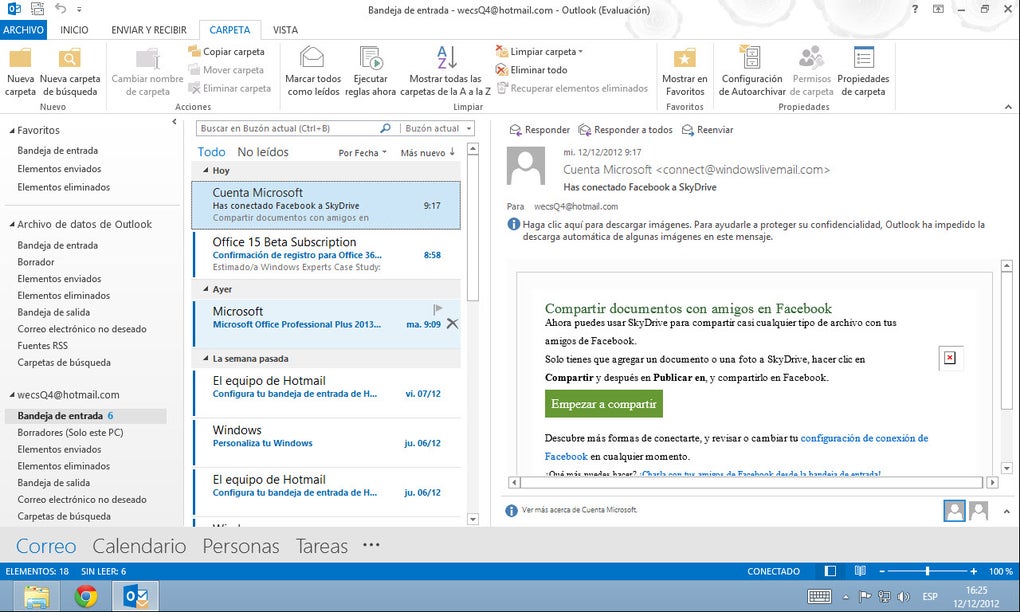The image size is (1020, 612).
Task: Go to Personas
Action: 241,546
